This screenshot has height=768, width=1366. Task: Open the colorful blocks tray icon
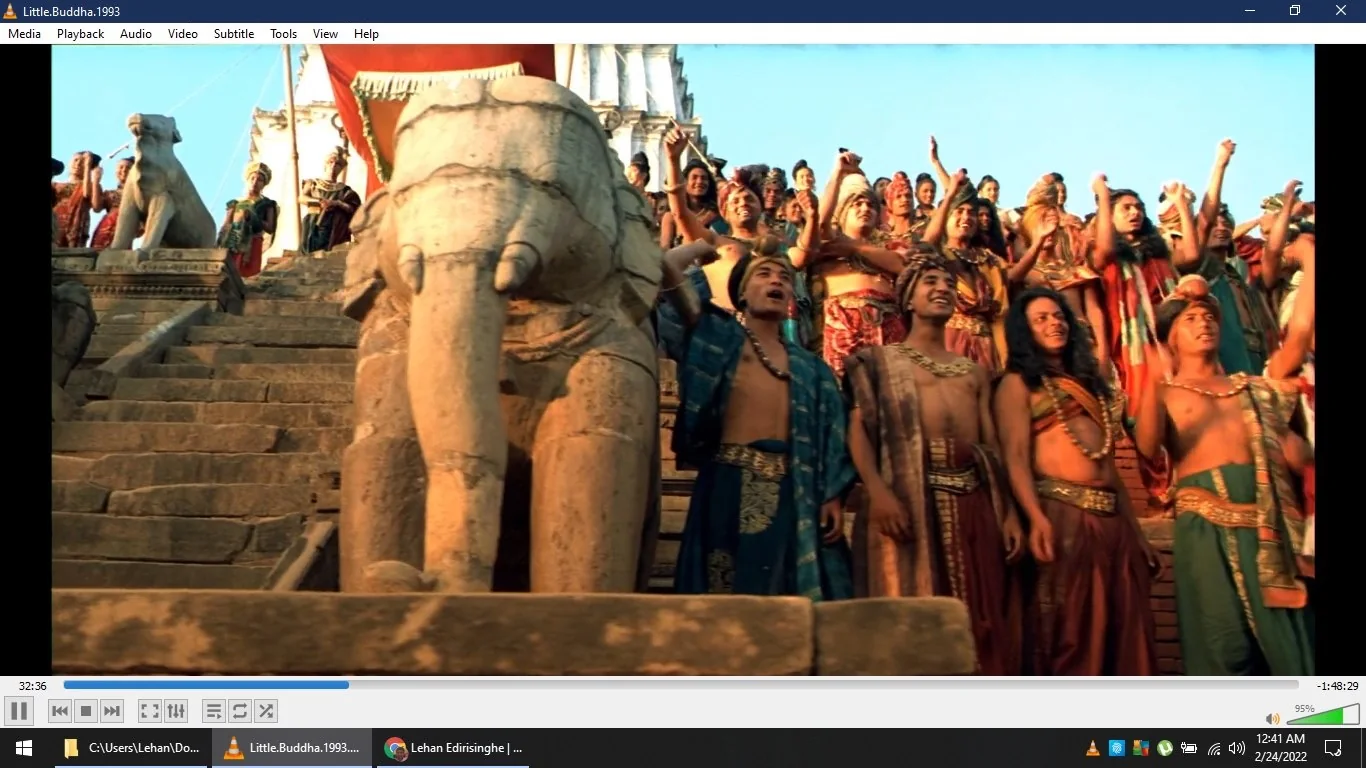coord(1141,748)
